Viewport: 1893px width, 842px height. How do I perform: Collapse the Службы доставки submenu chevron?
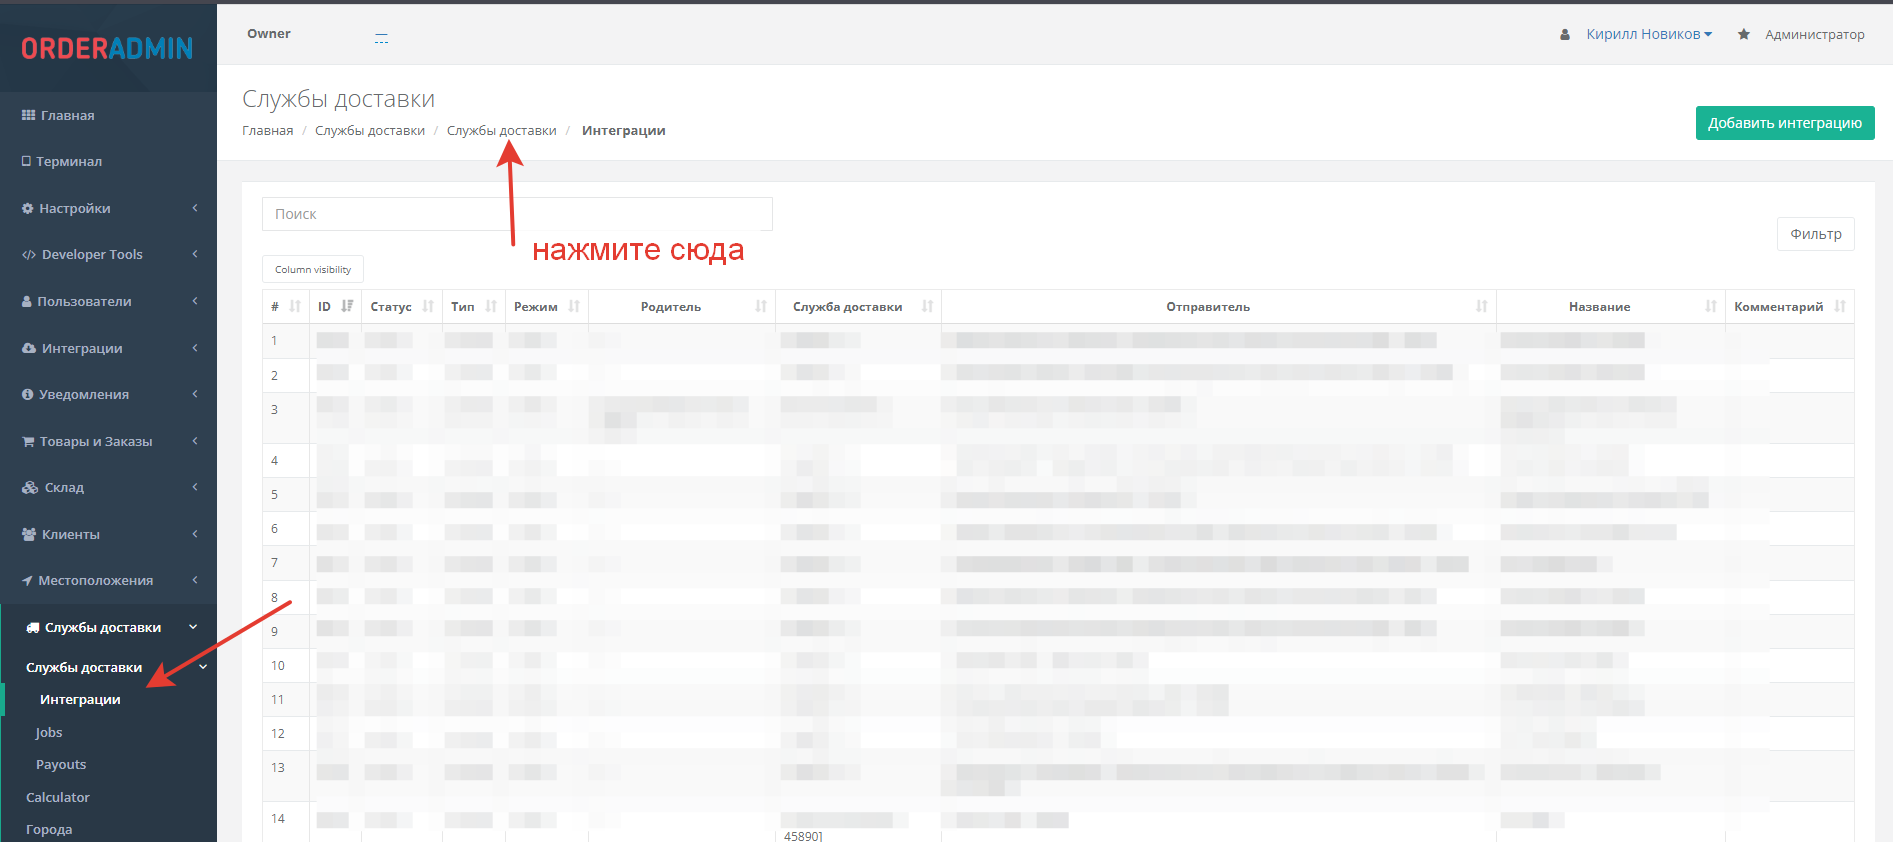click(x=203, y=667)
